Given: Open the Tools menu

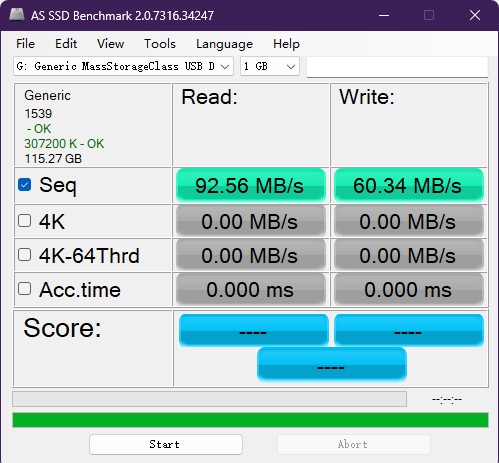Looking at the screenshot, I should coord(160,44).
